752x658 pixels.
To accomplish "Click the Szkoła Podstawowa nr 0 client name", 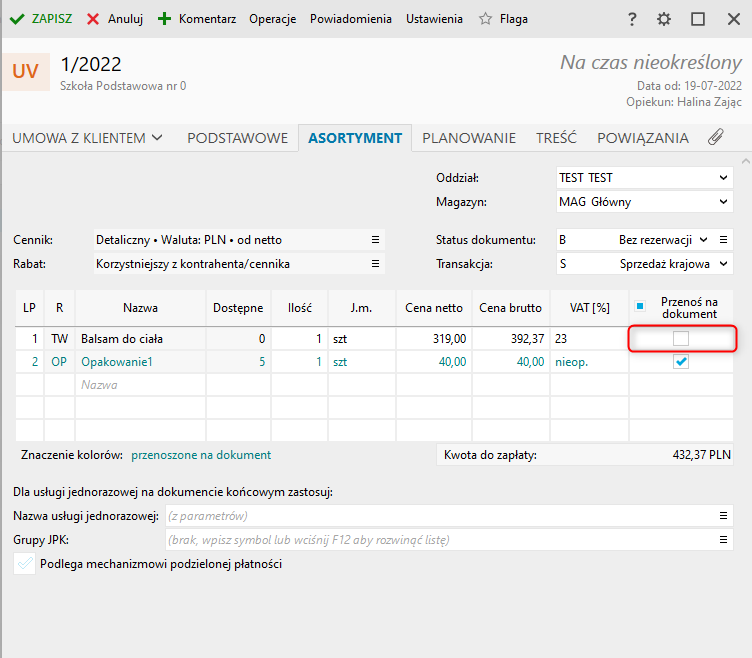I will 123,86.
